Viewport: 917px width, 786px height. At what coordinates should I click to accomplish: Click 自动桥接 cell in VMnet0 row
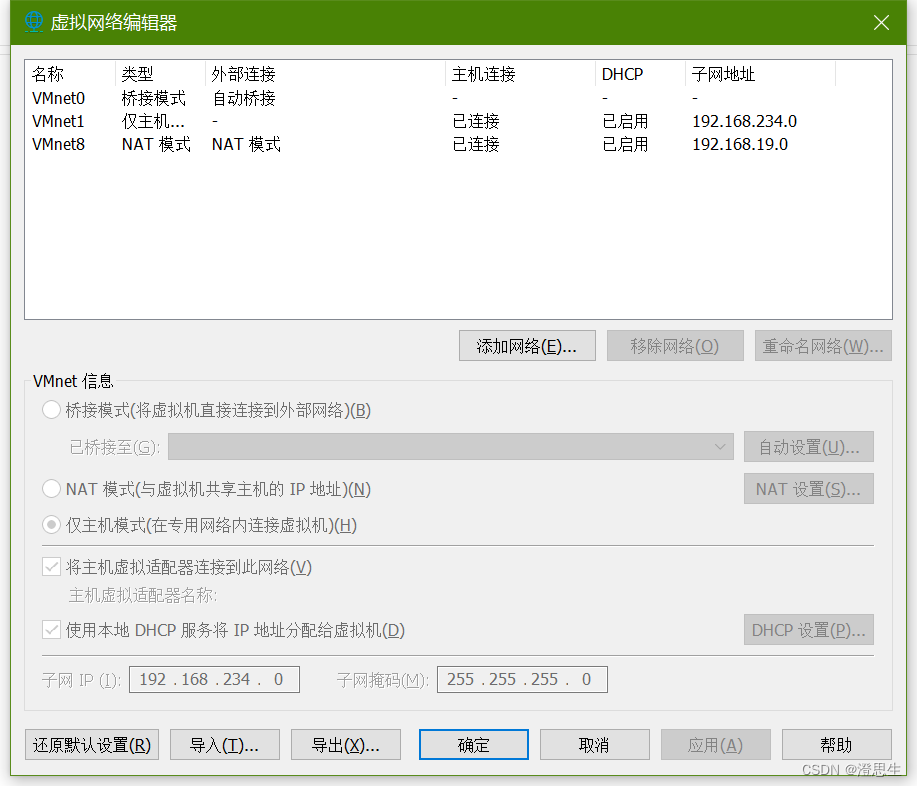243,98
